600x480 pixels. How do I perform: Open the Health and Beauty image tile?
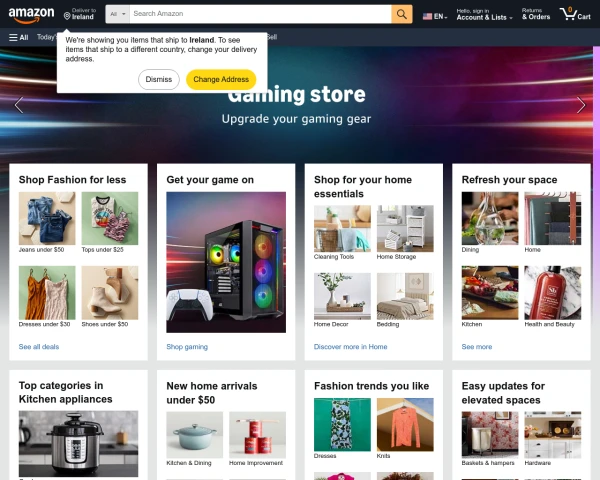point(553,293)
